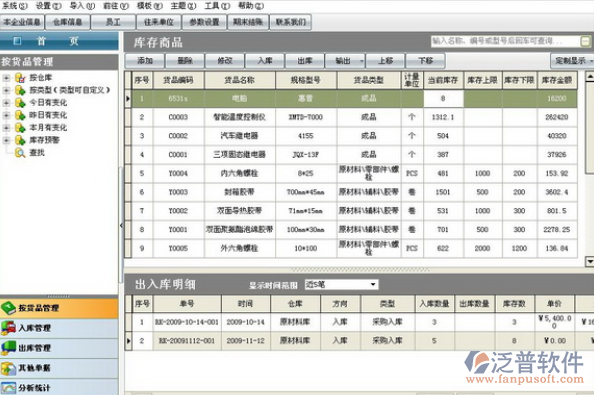Expand the 库存预警 tree node

[6, 140]
